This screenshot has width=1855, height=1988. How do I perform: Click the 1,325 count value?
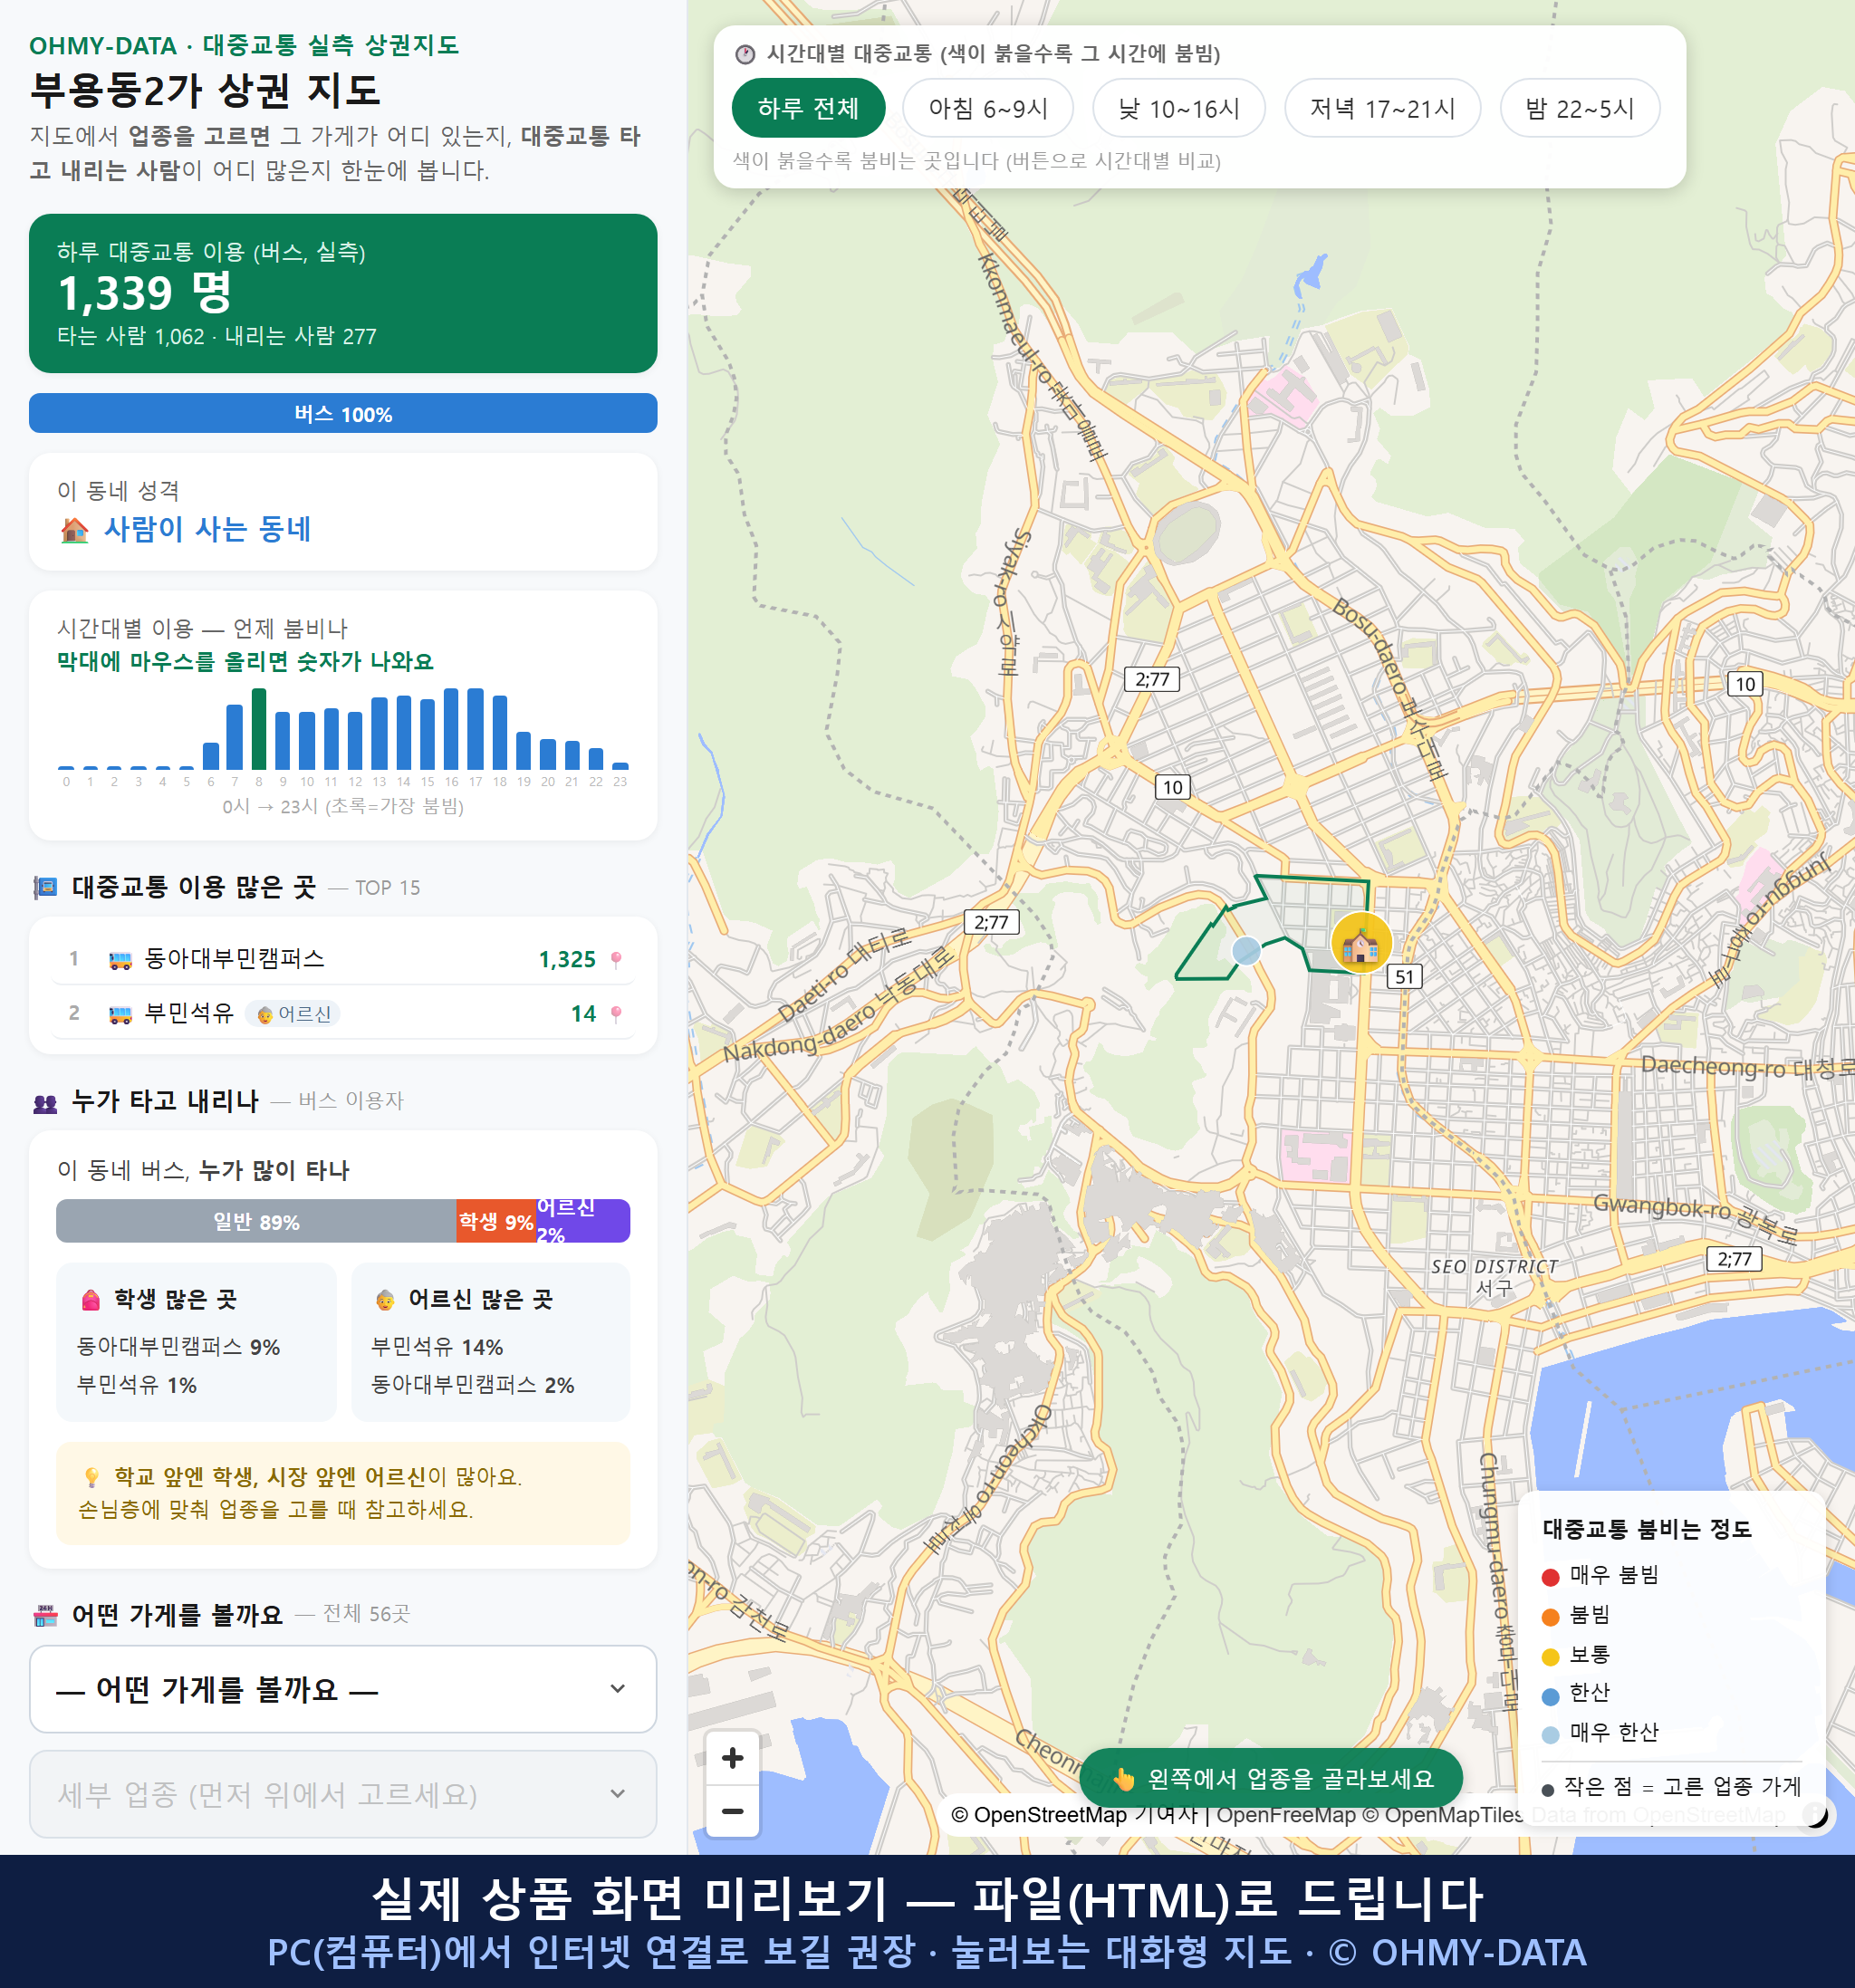point(567,959)
